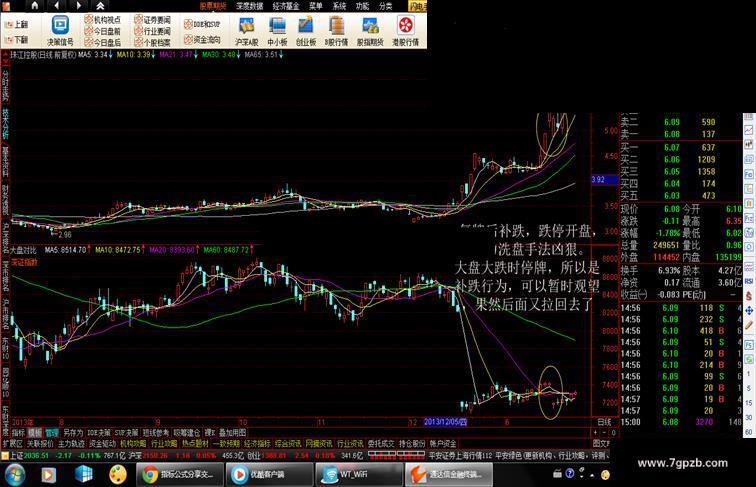Collapse the ribbon with double chevron
This screenshot has width=756, height=487.
coord(100,6)
